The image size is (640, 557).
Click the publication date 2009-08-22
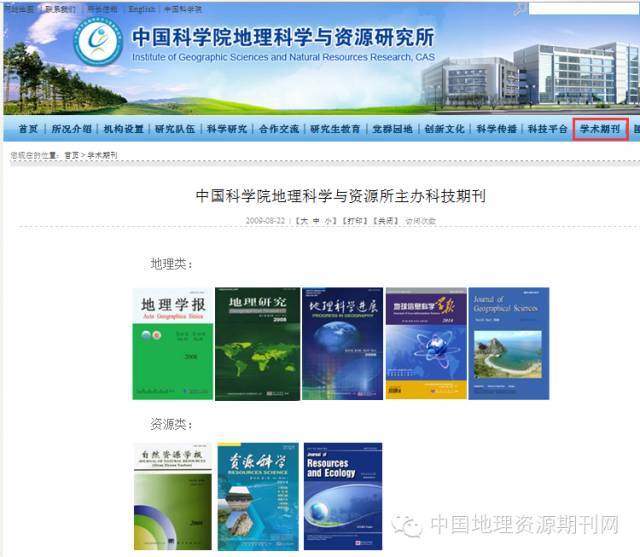pyautogui.click(x=265, y=221)
